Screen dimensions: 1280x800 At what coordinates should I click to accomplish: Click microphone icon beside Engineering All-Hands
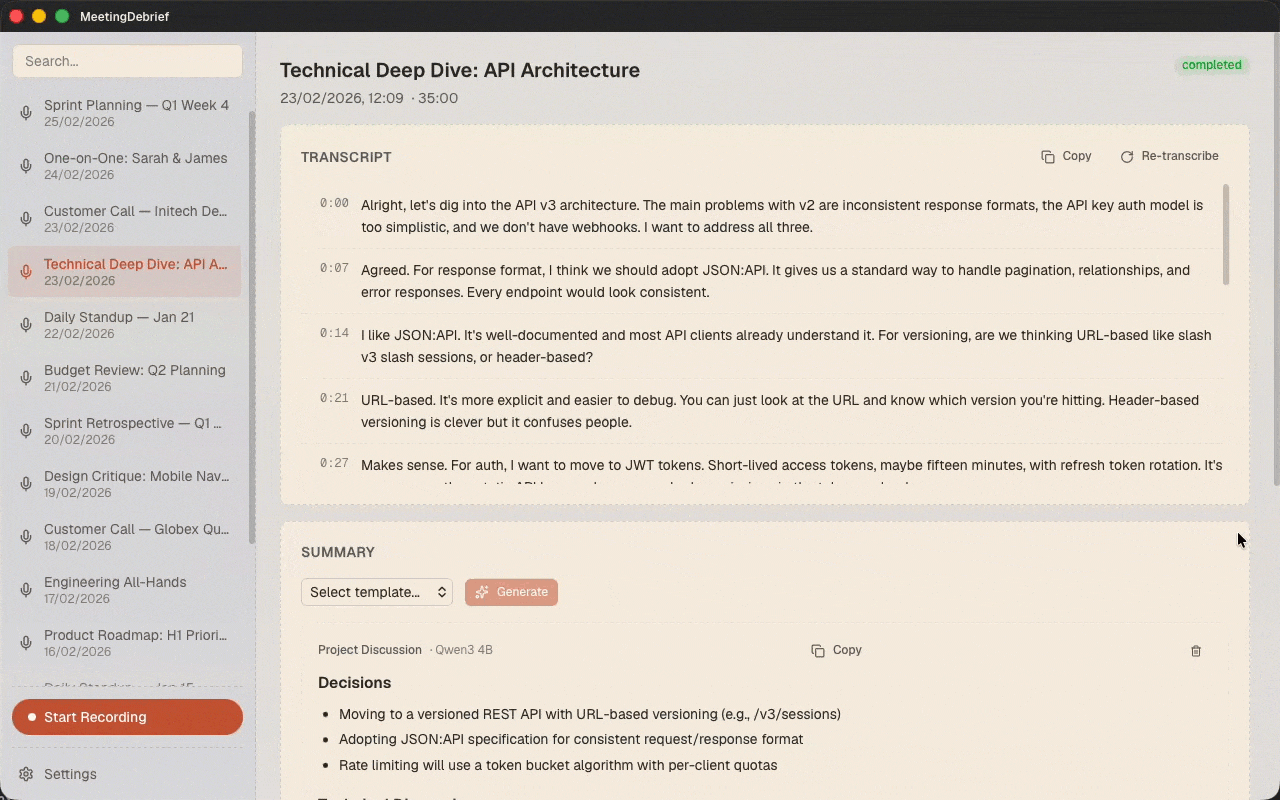coord(26,590)
